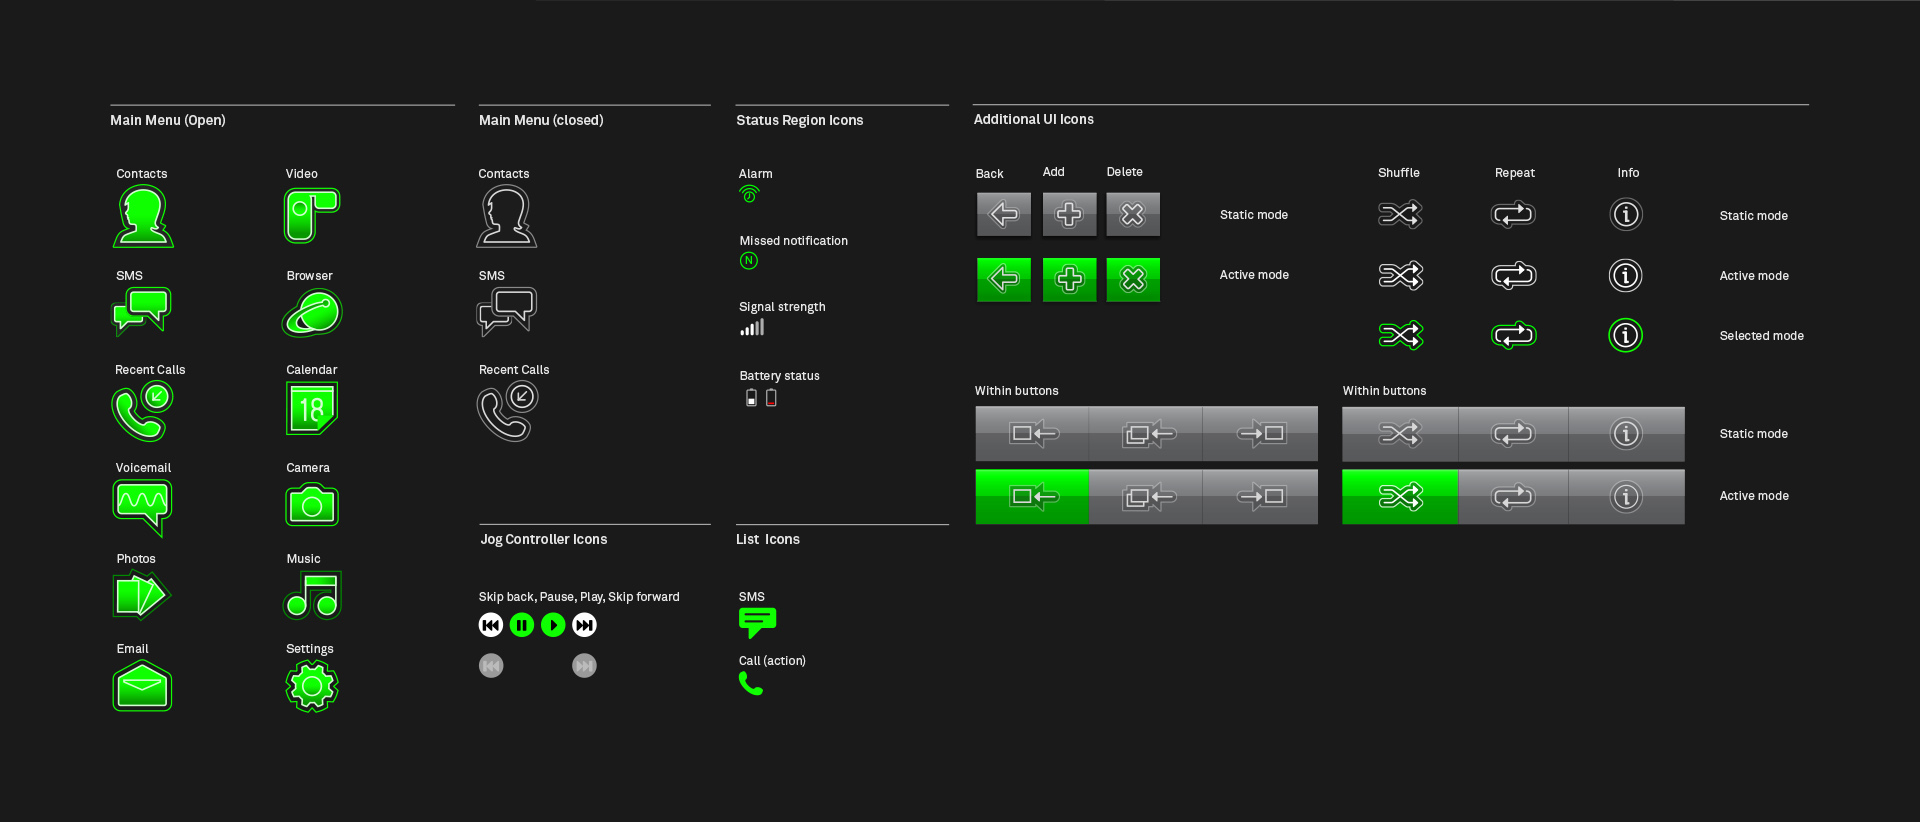Image resolution: width=1920 pixels, height=822 pixels.
Task: Click the green active Back arrow button
Action: (1004, 279)
